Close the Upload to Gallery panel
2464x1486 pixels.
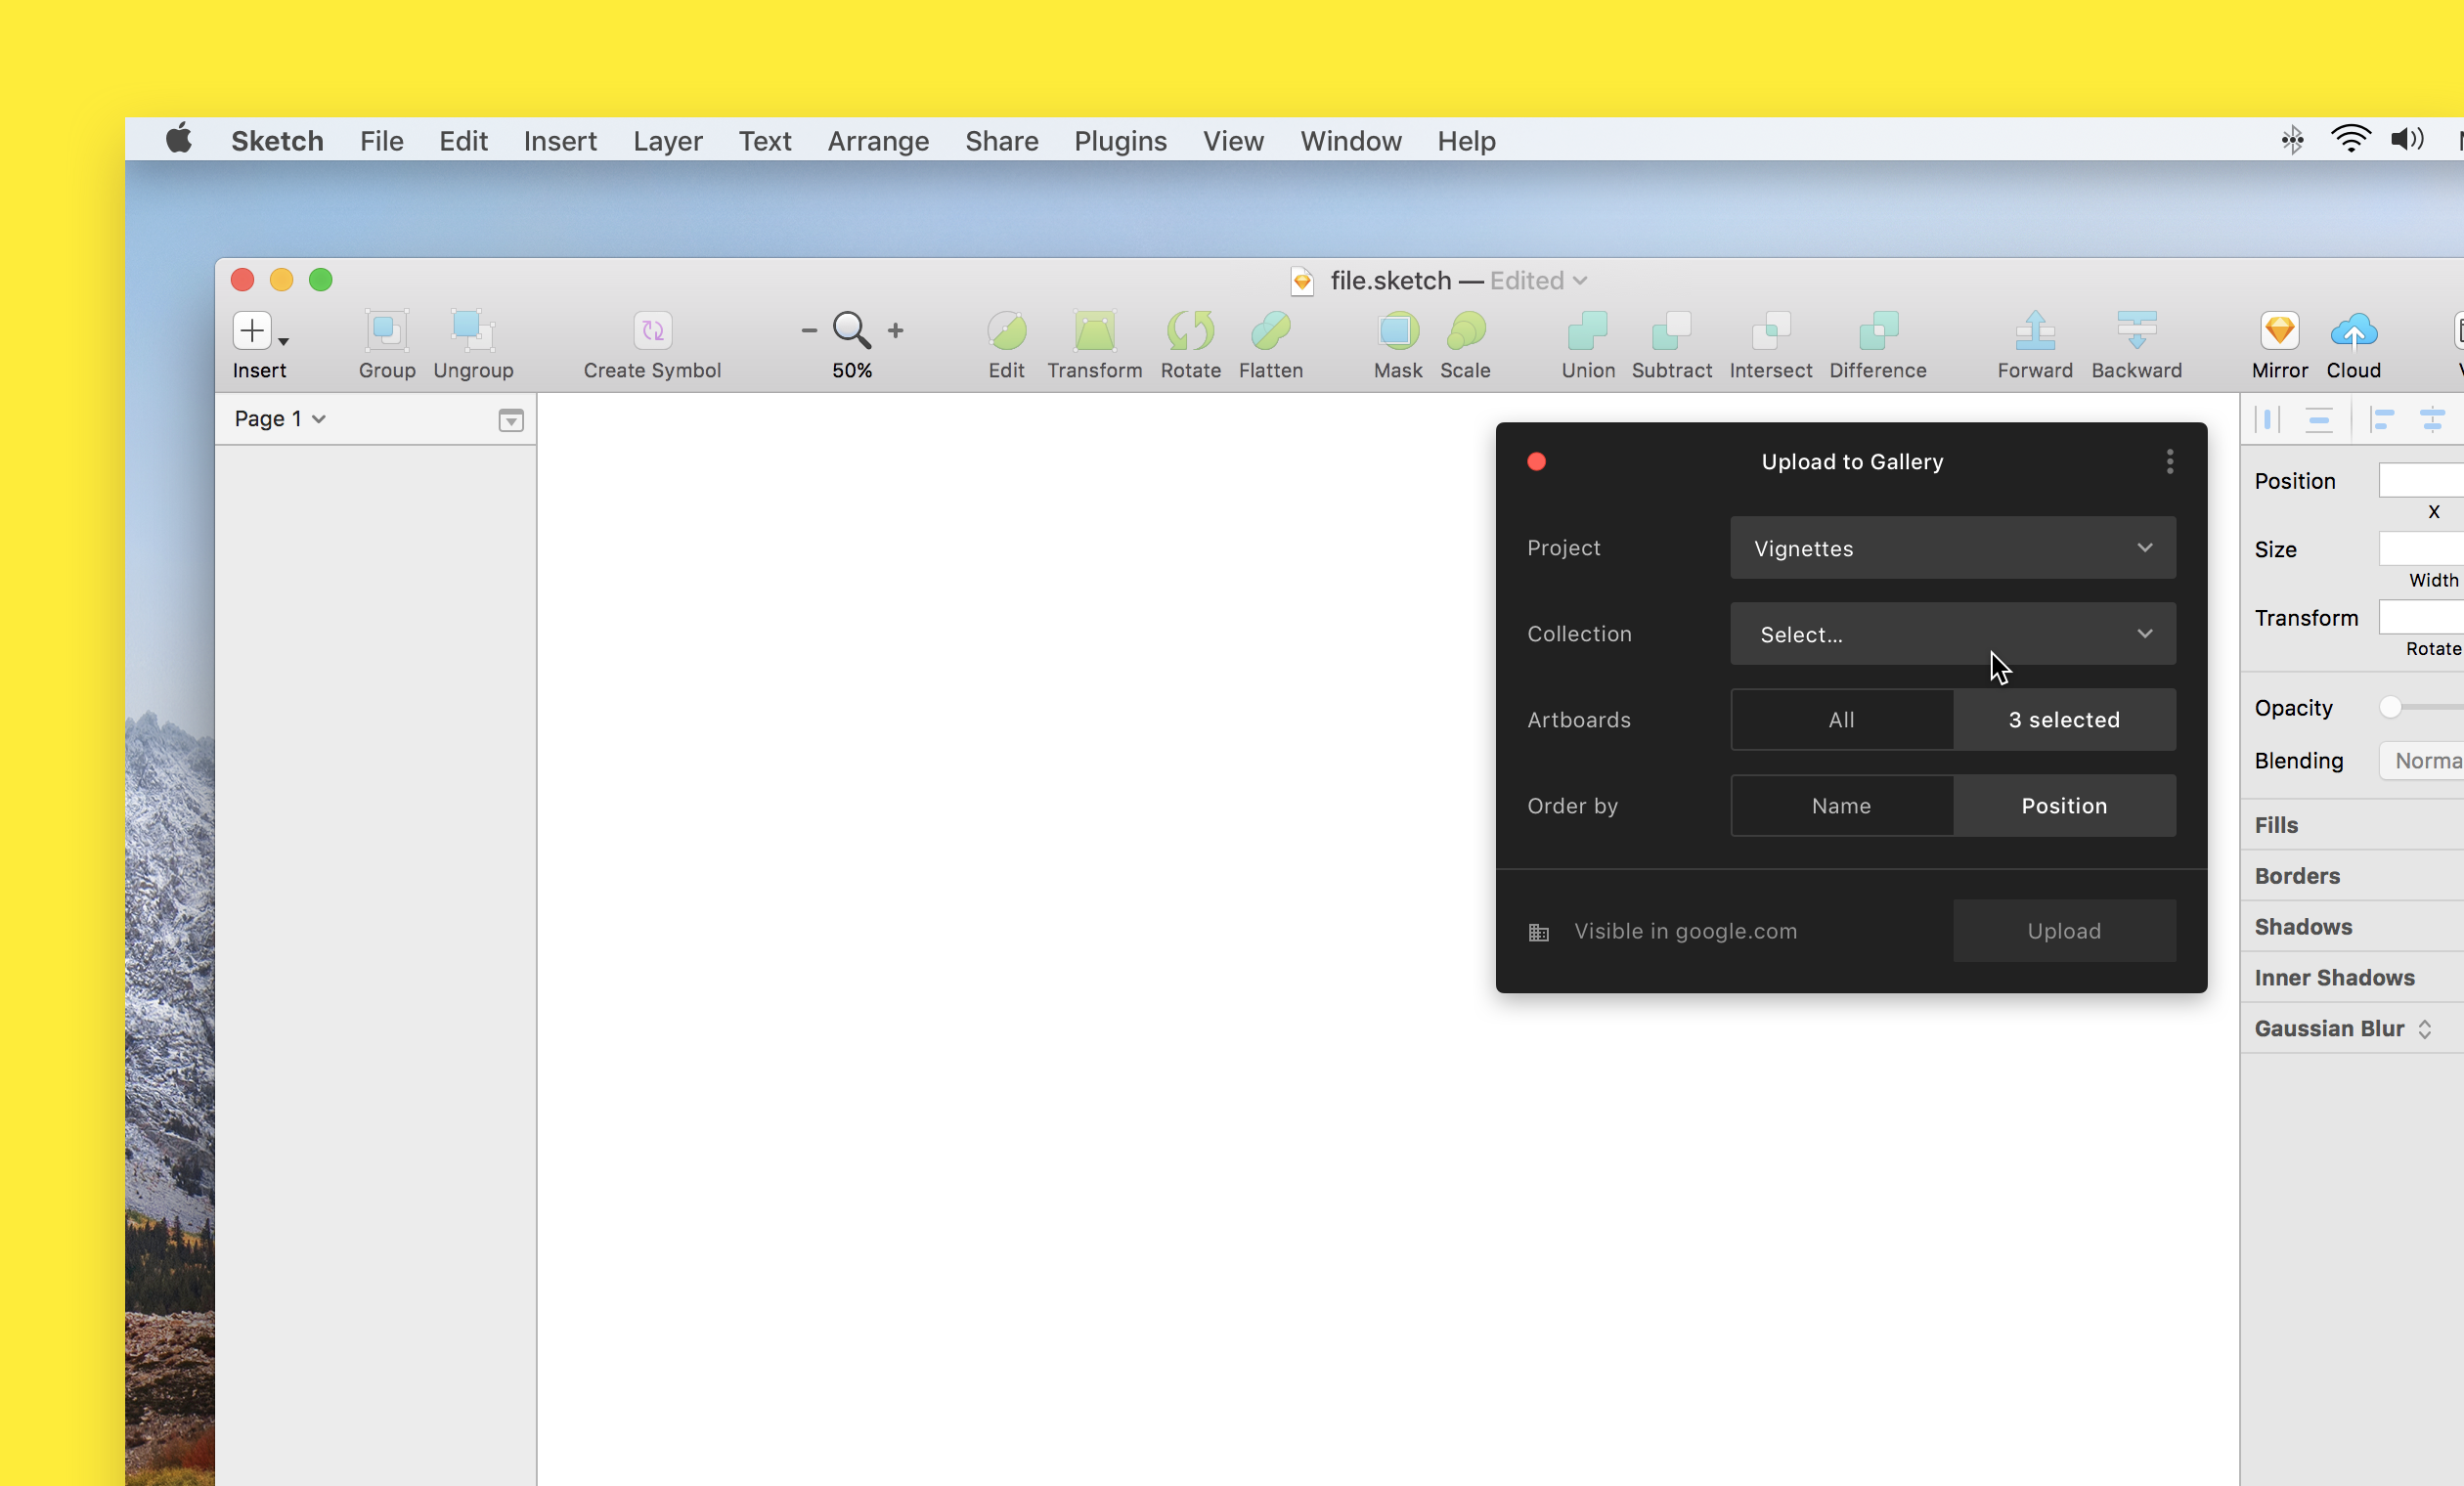click(x=1536, y=461)
